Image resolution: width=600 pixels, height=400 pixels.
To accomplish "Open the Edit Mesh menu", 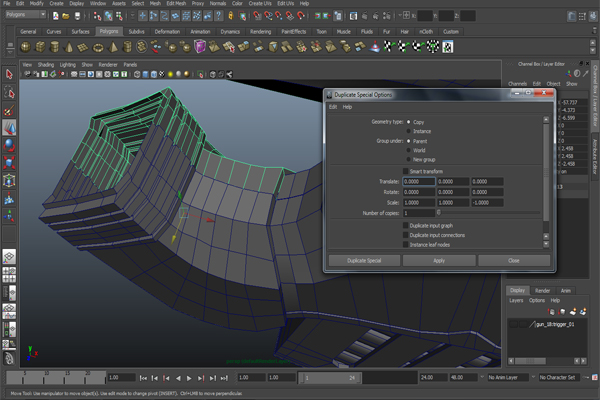I will 176,3.
